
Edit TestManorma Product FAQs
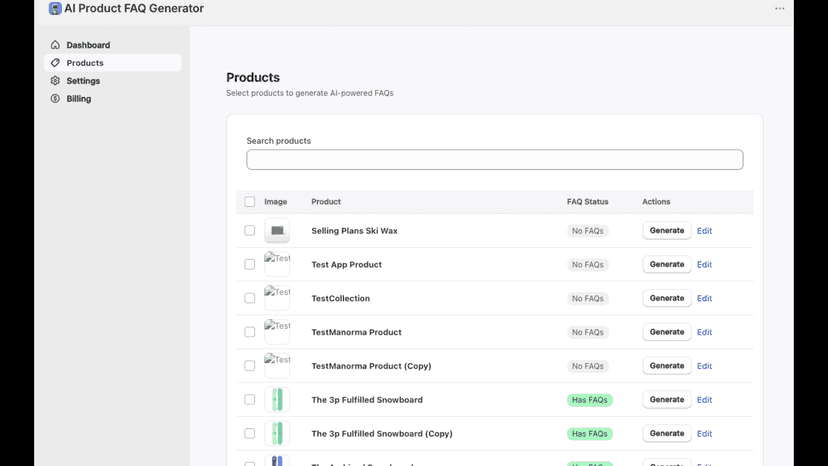point(704,332)
